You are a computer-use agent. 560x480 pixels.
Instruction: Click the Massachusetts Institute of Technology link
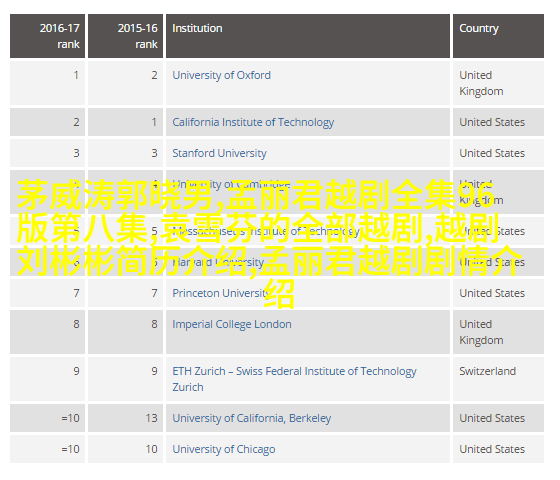click(266, 231)
